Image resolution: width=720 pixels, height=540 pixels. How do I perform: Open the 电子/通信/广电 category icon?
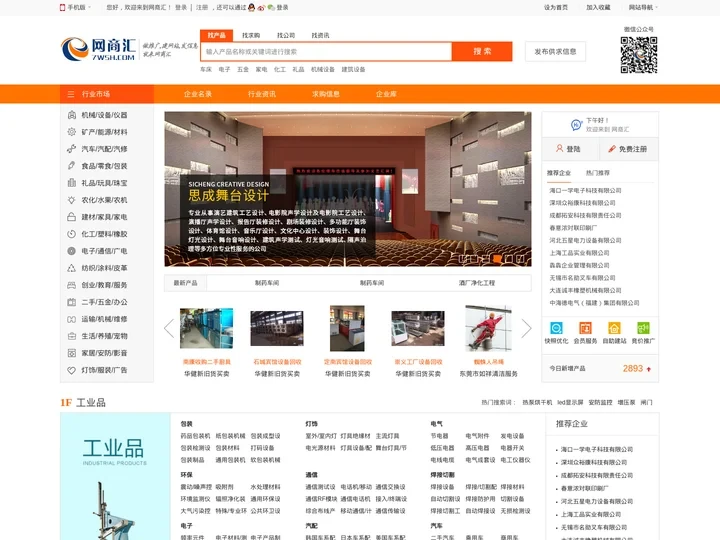72,251
